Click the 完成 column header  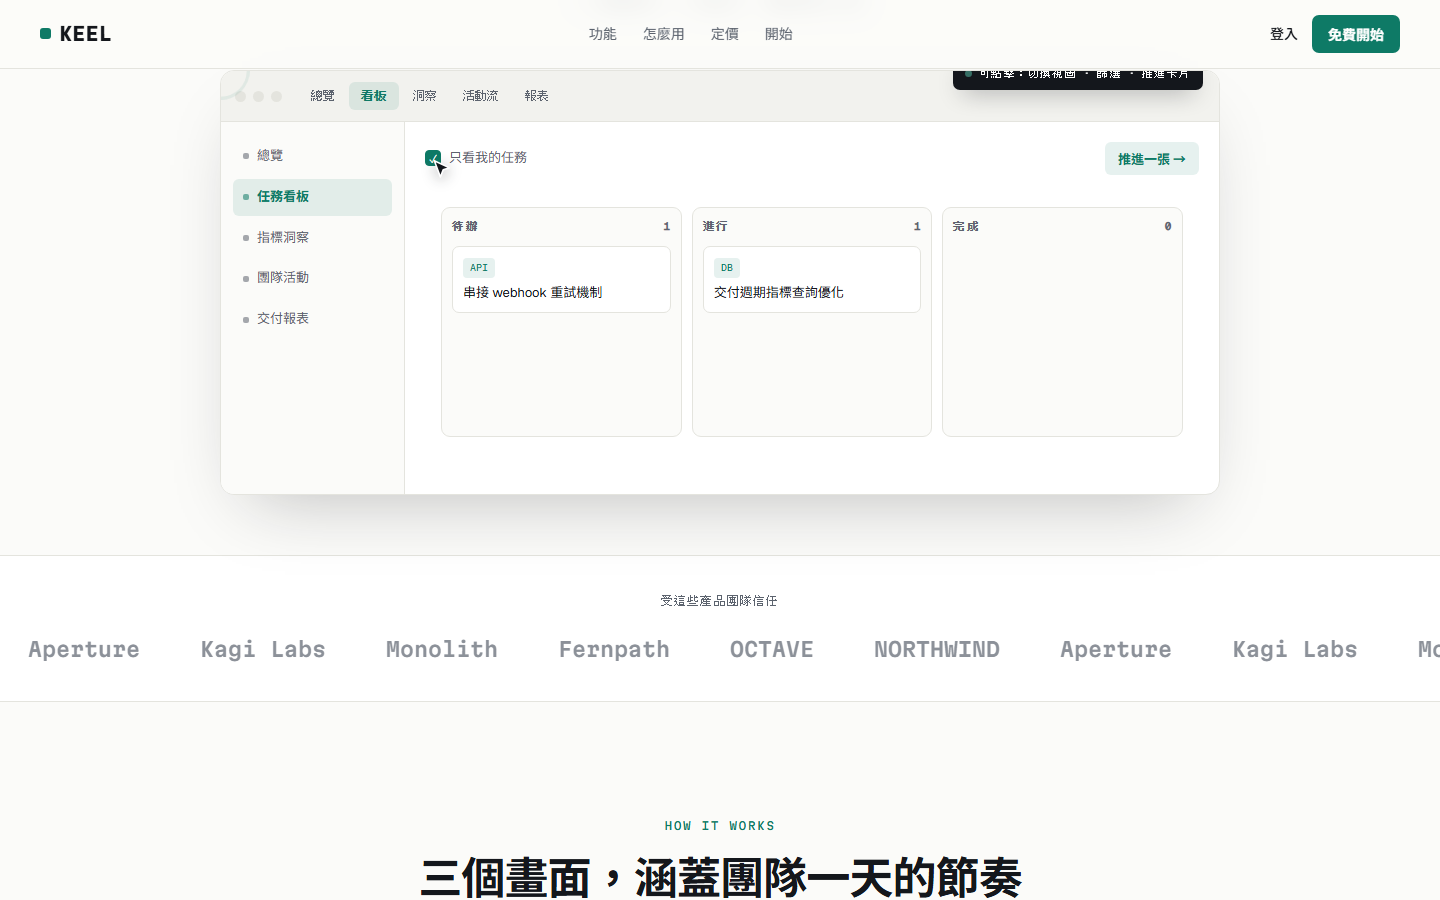(x=966, y=227)
